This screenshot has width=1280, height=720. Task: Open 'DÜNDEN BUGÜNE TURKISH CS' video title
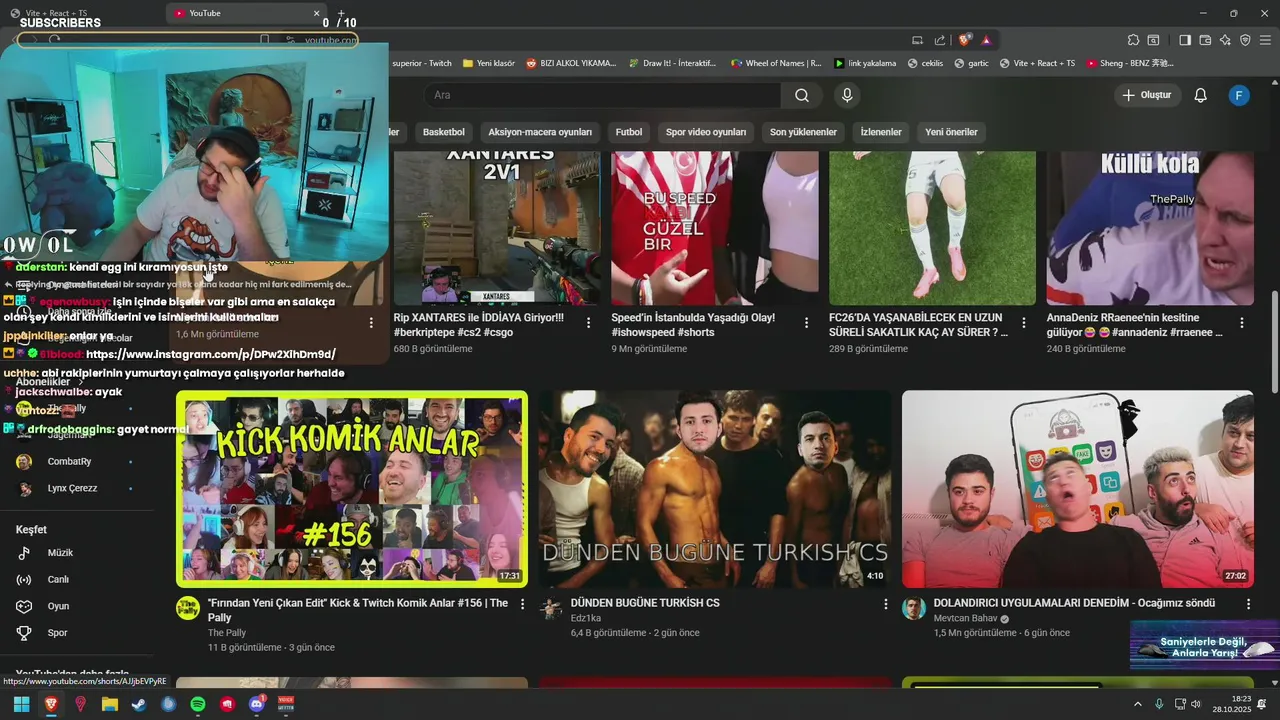click(x=645, y=603)
